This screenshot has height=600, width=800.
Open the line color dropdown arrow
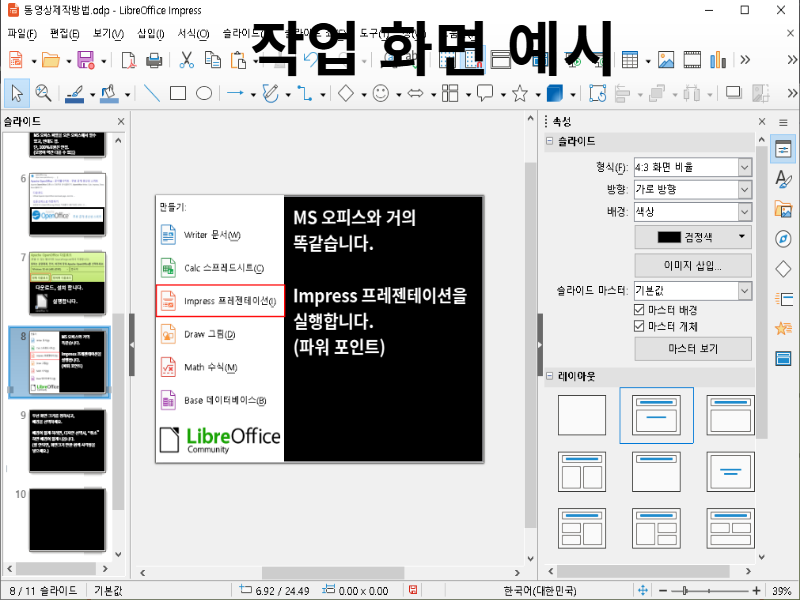click(x=92, y=94)
